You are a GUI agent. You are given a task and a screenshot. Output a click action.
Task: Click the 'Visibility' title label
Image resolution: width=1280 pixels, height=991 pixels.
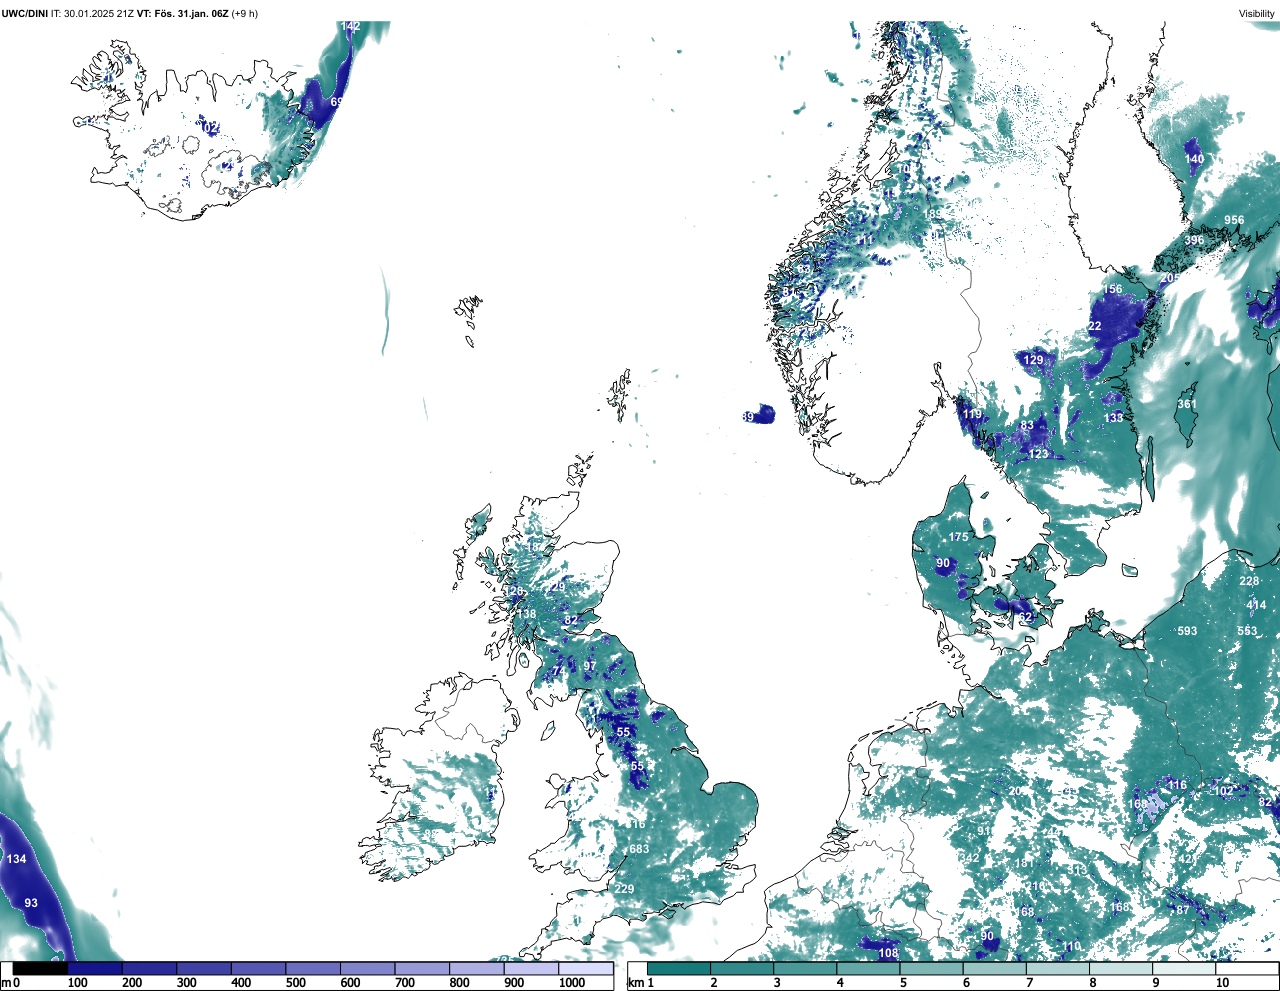[x=1257, y=13]
